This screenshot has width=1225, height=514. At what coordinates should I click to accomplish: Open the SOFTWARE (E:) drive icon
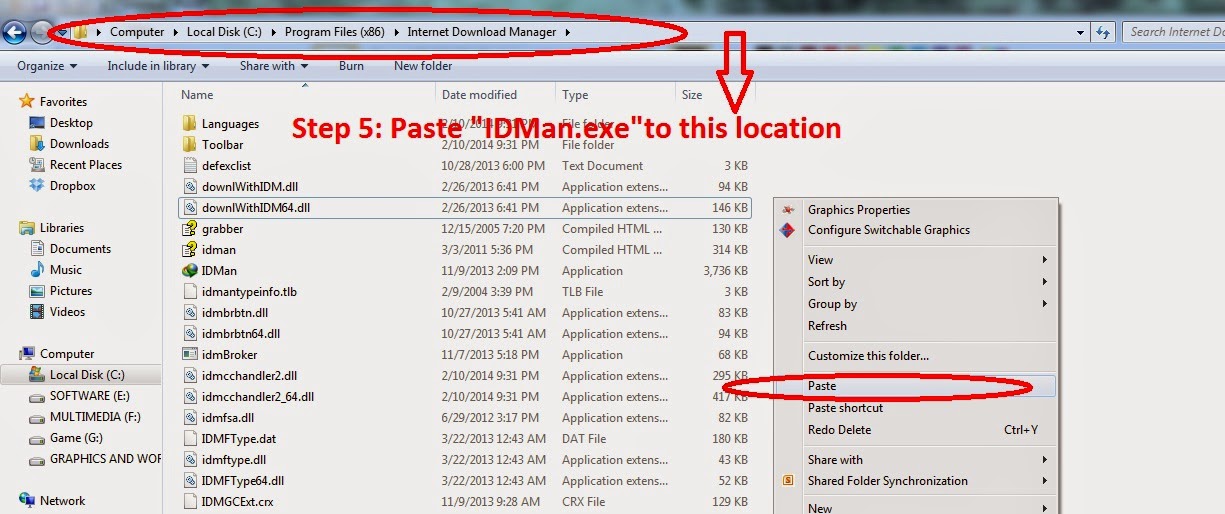coord(37,396)
